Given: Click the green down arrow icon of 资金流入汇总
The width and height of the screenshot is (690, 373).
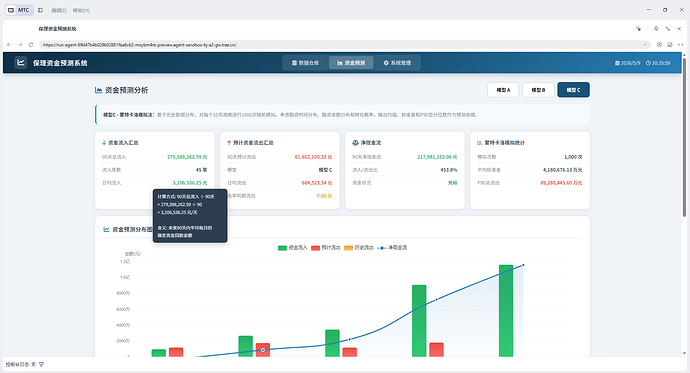Looking at the screenshot, I should click(104, 143).
